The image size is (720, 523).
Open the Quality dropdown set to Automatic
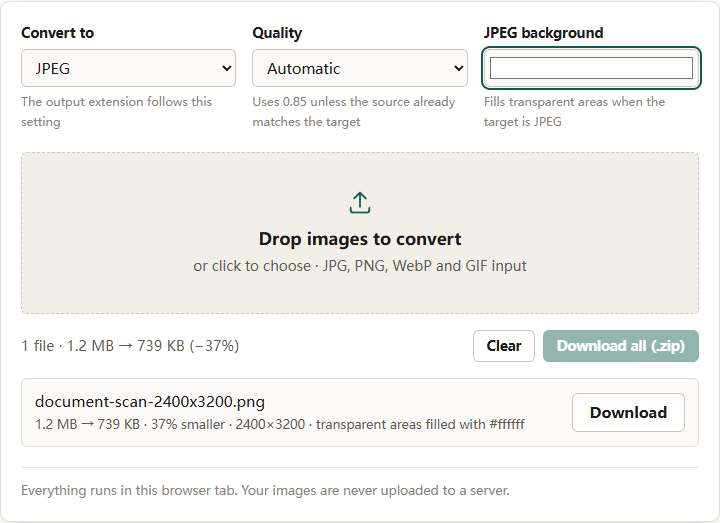[x=360, y=68]
